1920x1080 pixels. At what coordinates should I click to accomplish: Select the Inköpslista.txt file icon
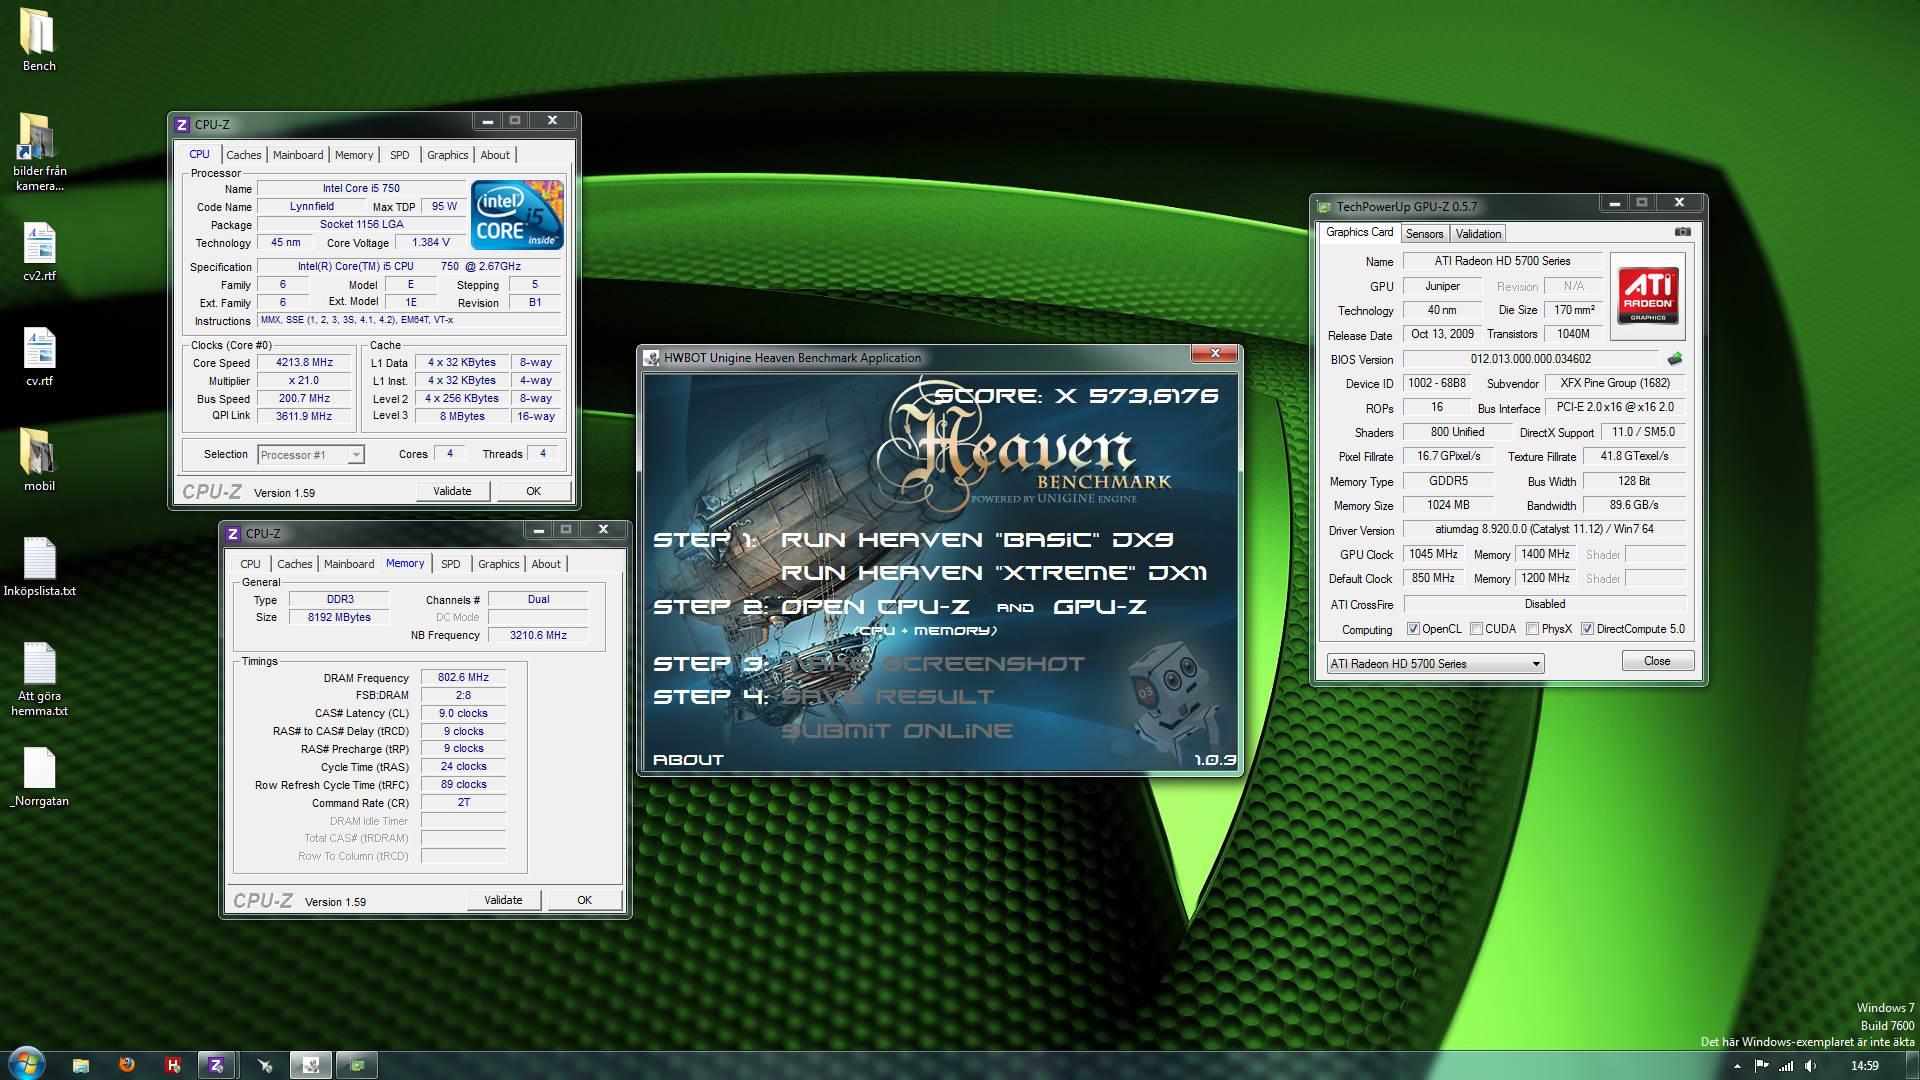39,566
